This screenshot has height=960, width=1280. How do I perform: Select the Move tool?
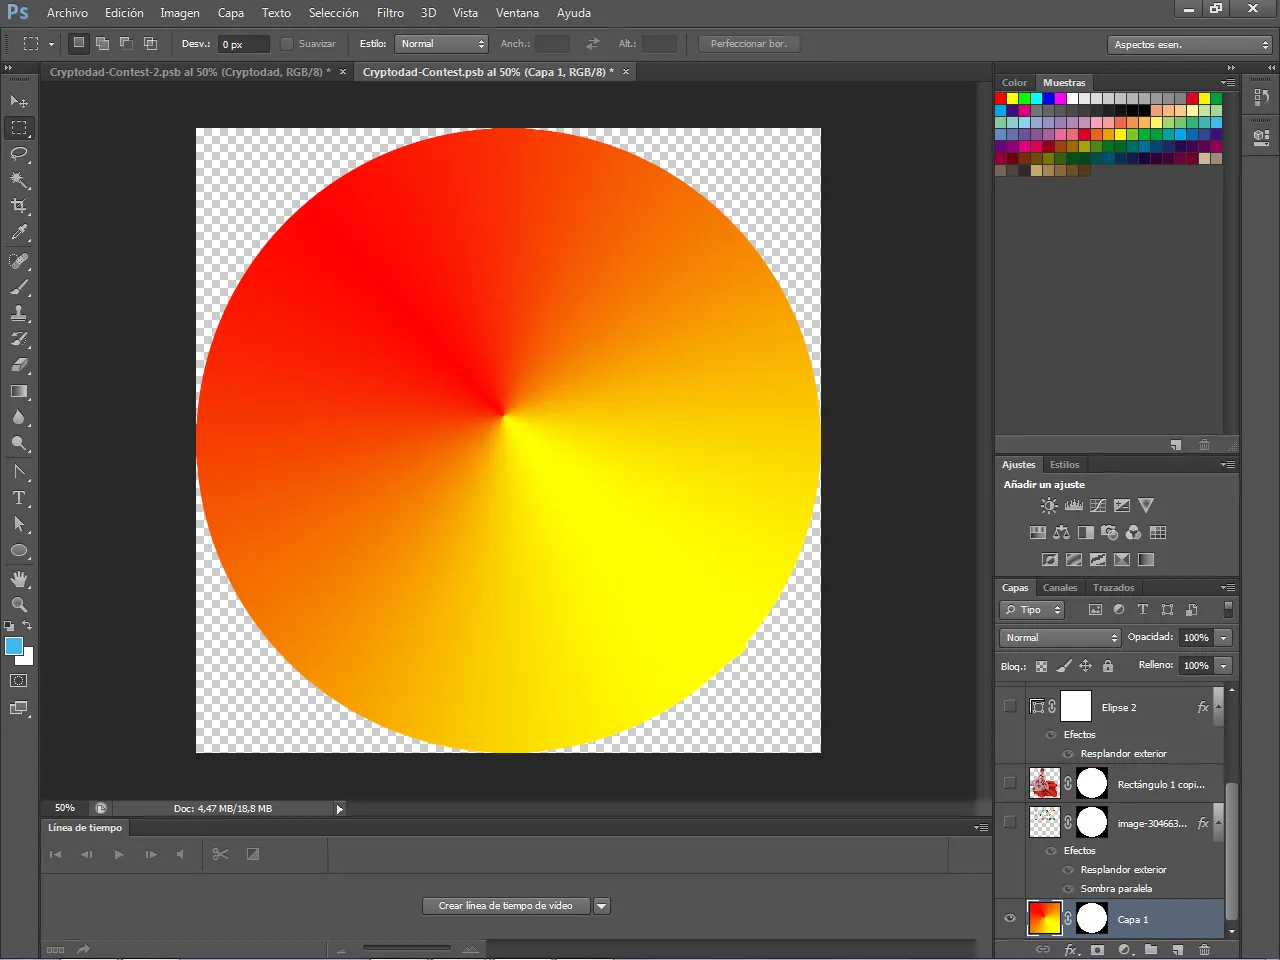19,102
